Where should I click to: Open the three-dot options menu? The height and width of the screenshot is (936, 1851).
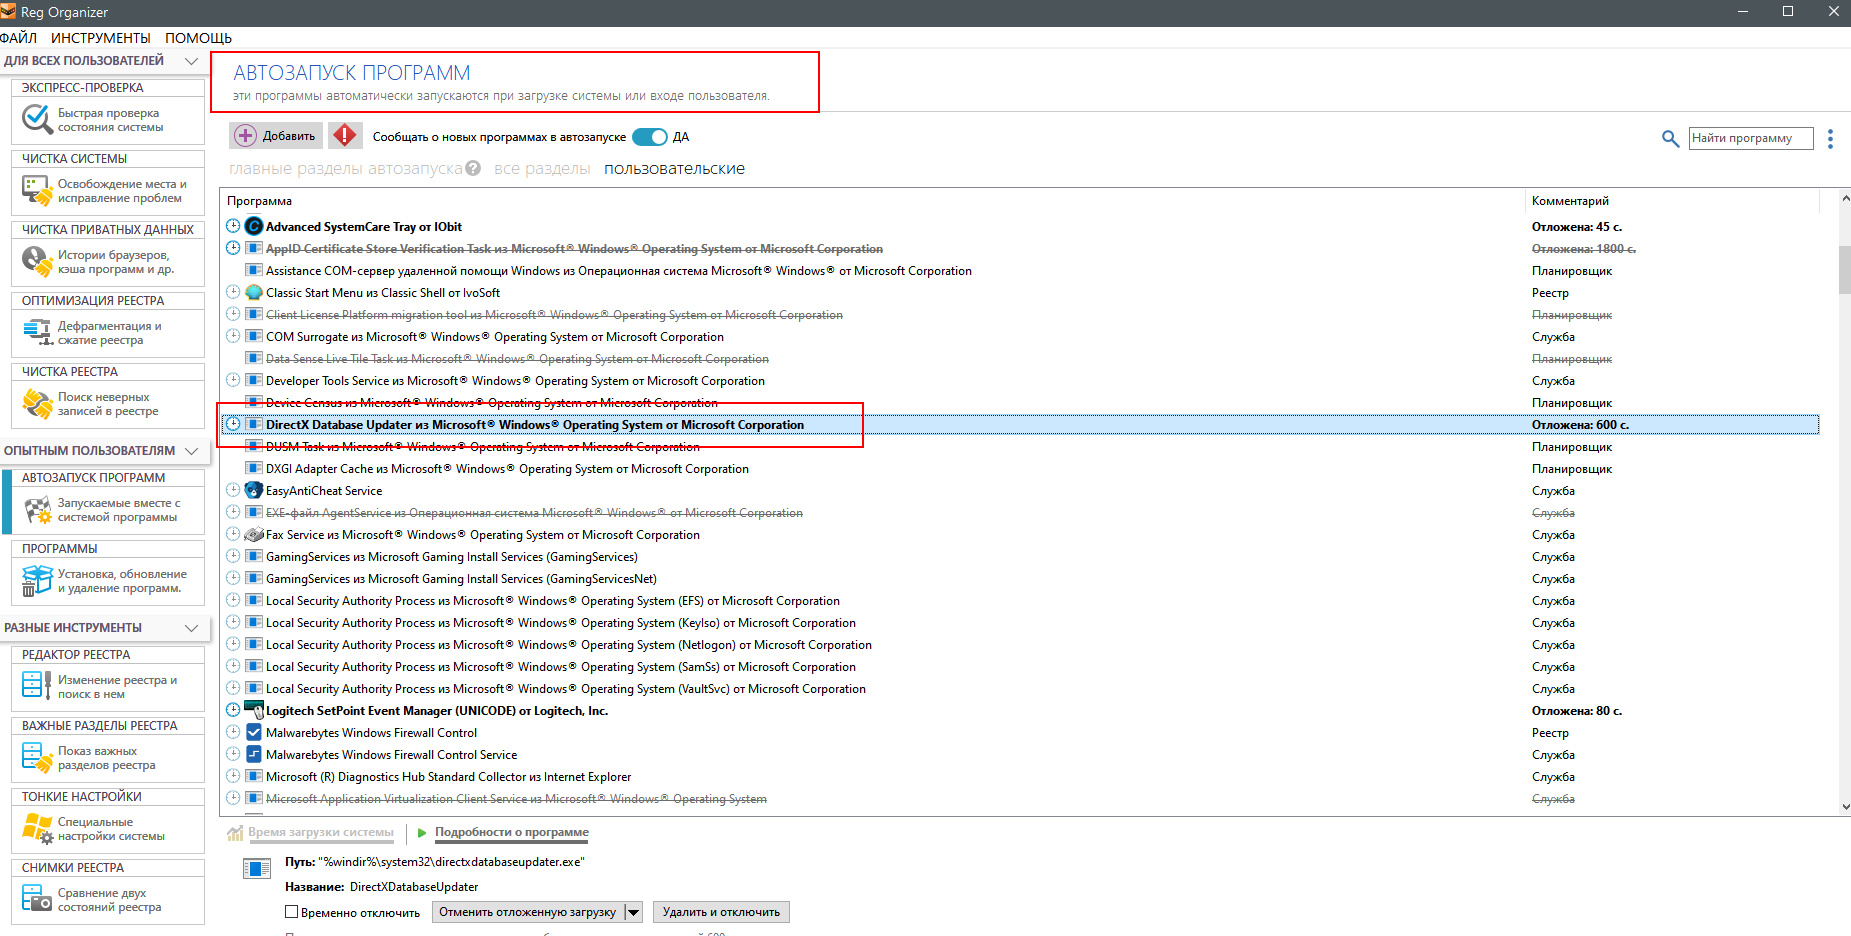click(1830, 138)
